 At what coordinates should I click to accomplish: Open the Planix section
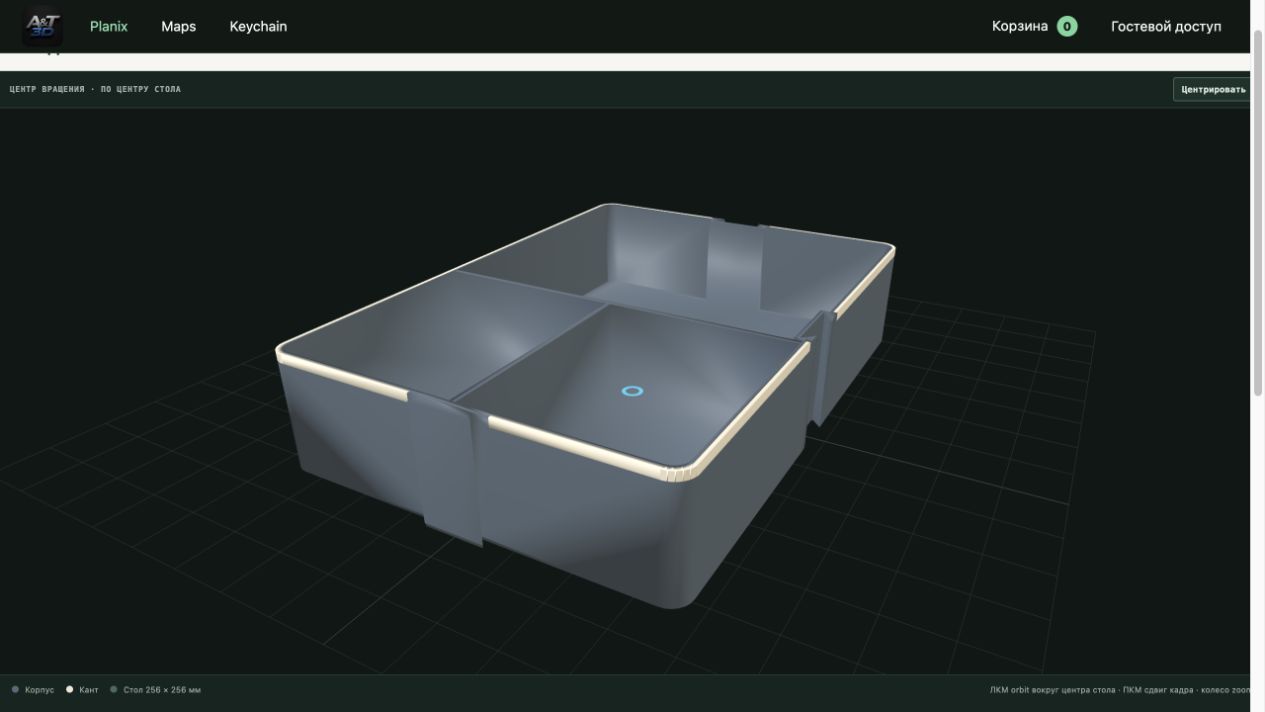point(109,27)
